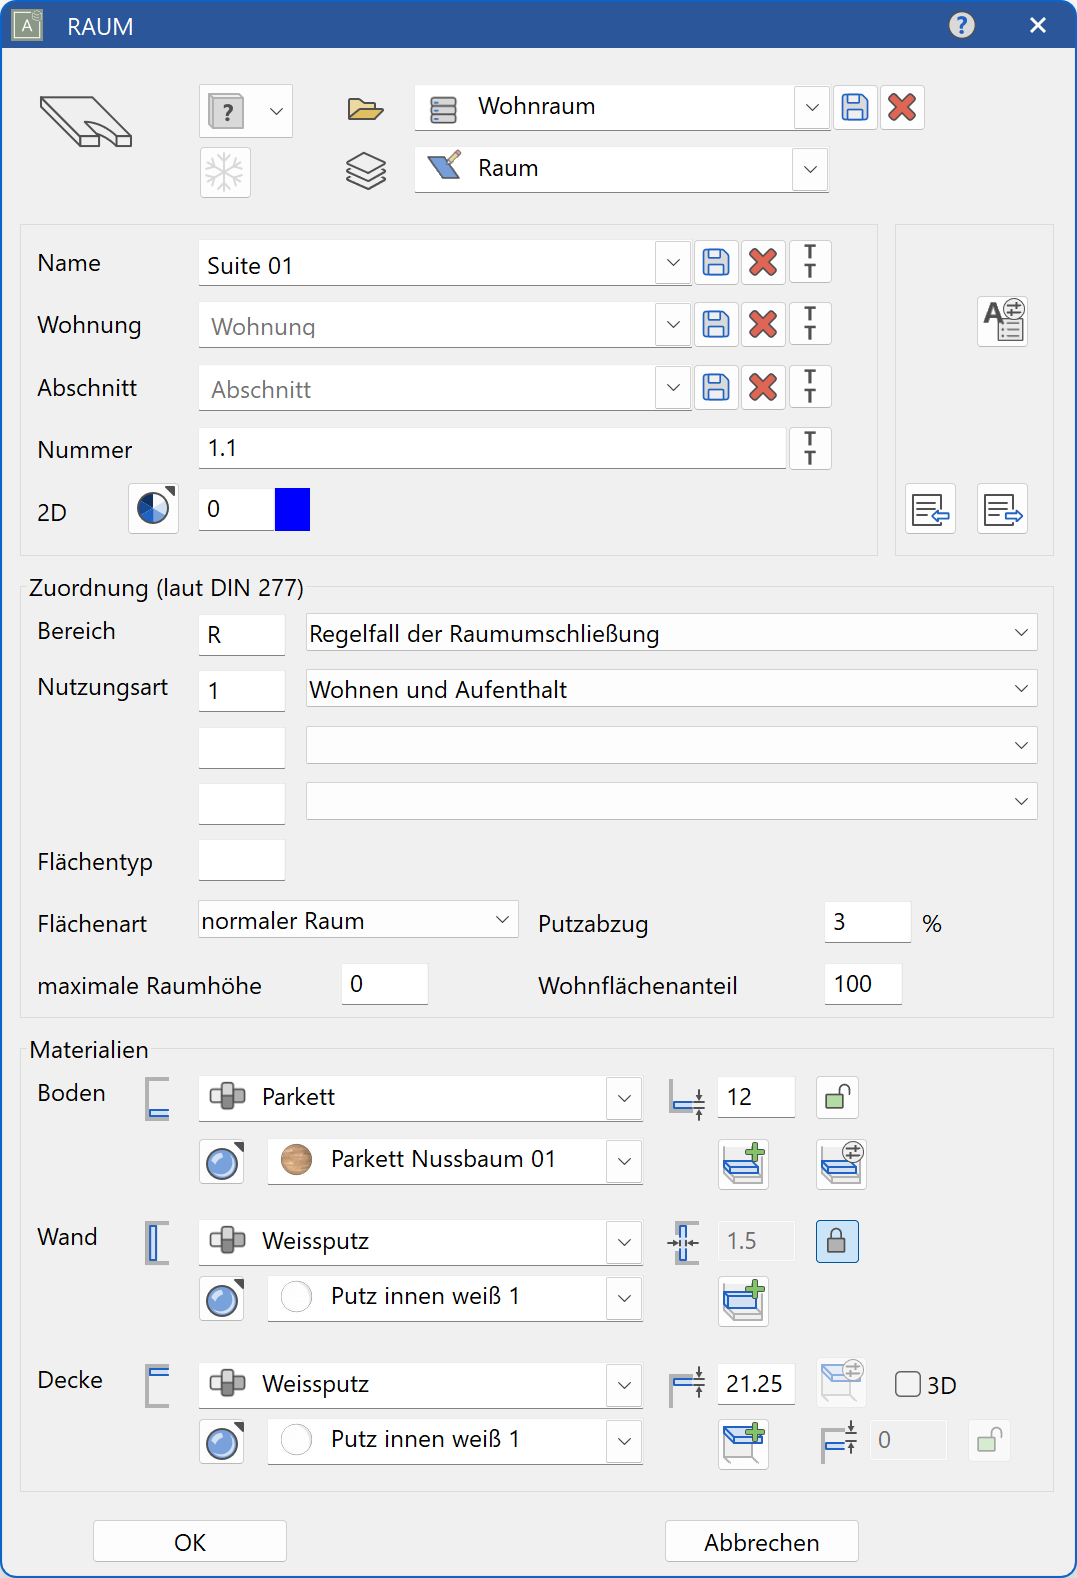The height and width of the screenshot is (1578, 1077).
Task: Close the RAUM dialog window
Action: click(1038, 25)
